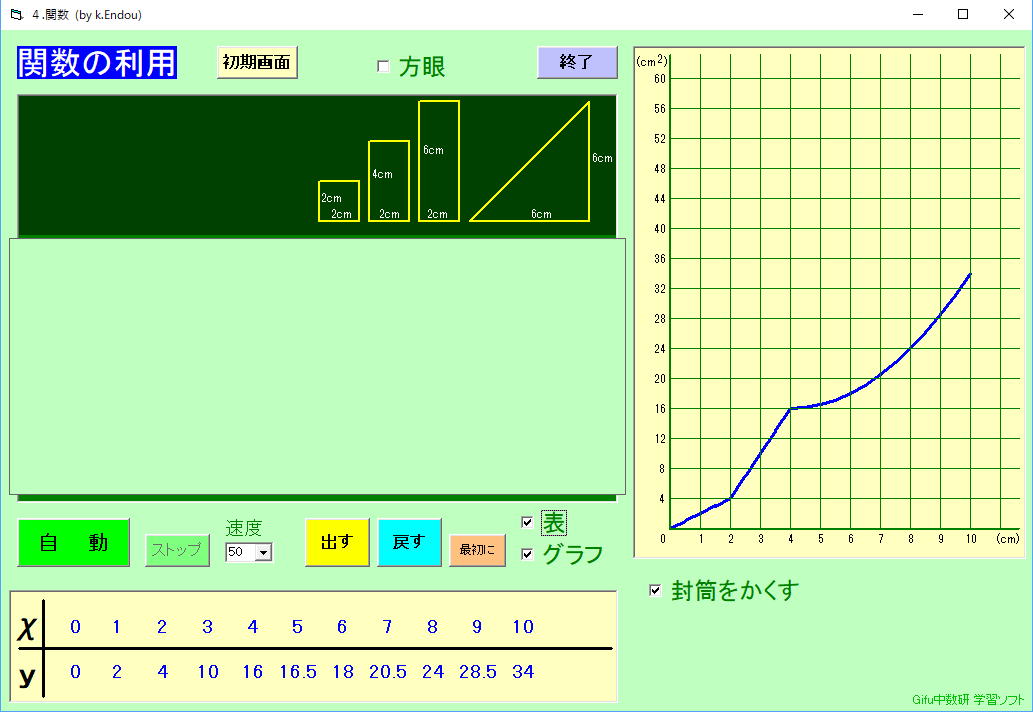Screen dimensions: 1033x712
Task: Uncheck the 表 table checkbox
Action: pos(527,522)
